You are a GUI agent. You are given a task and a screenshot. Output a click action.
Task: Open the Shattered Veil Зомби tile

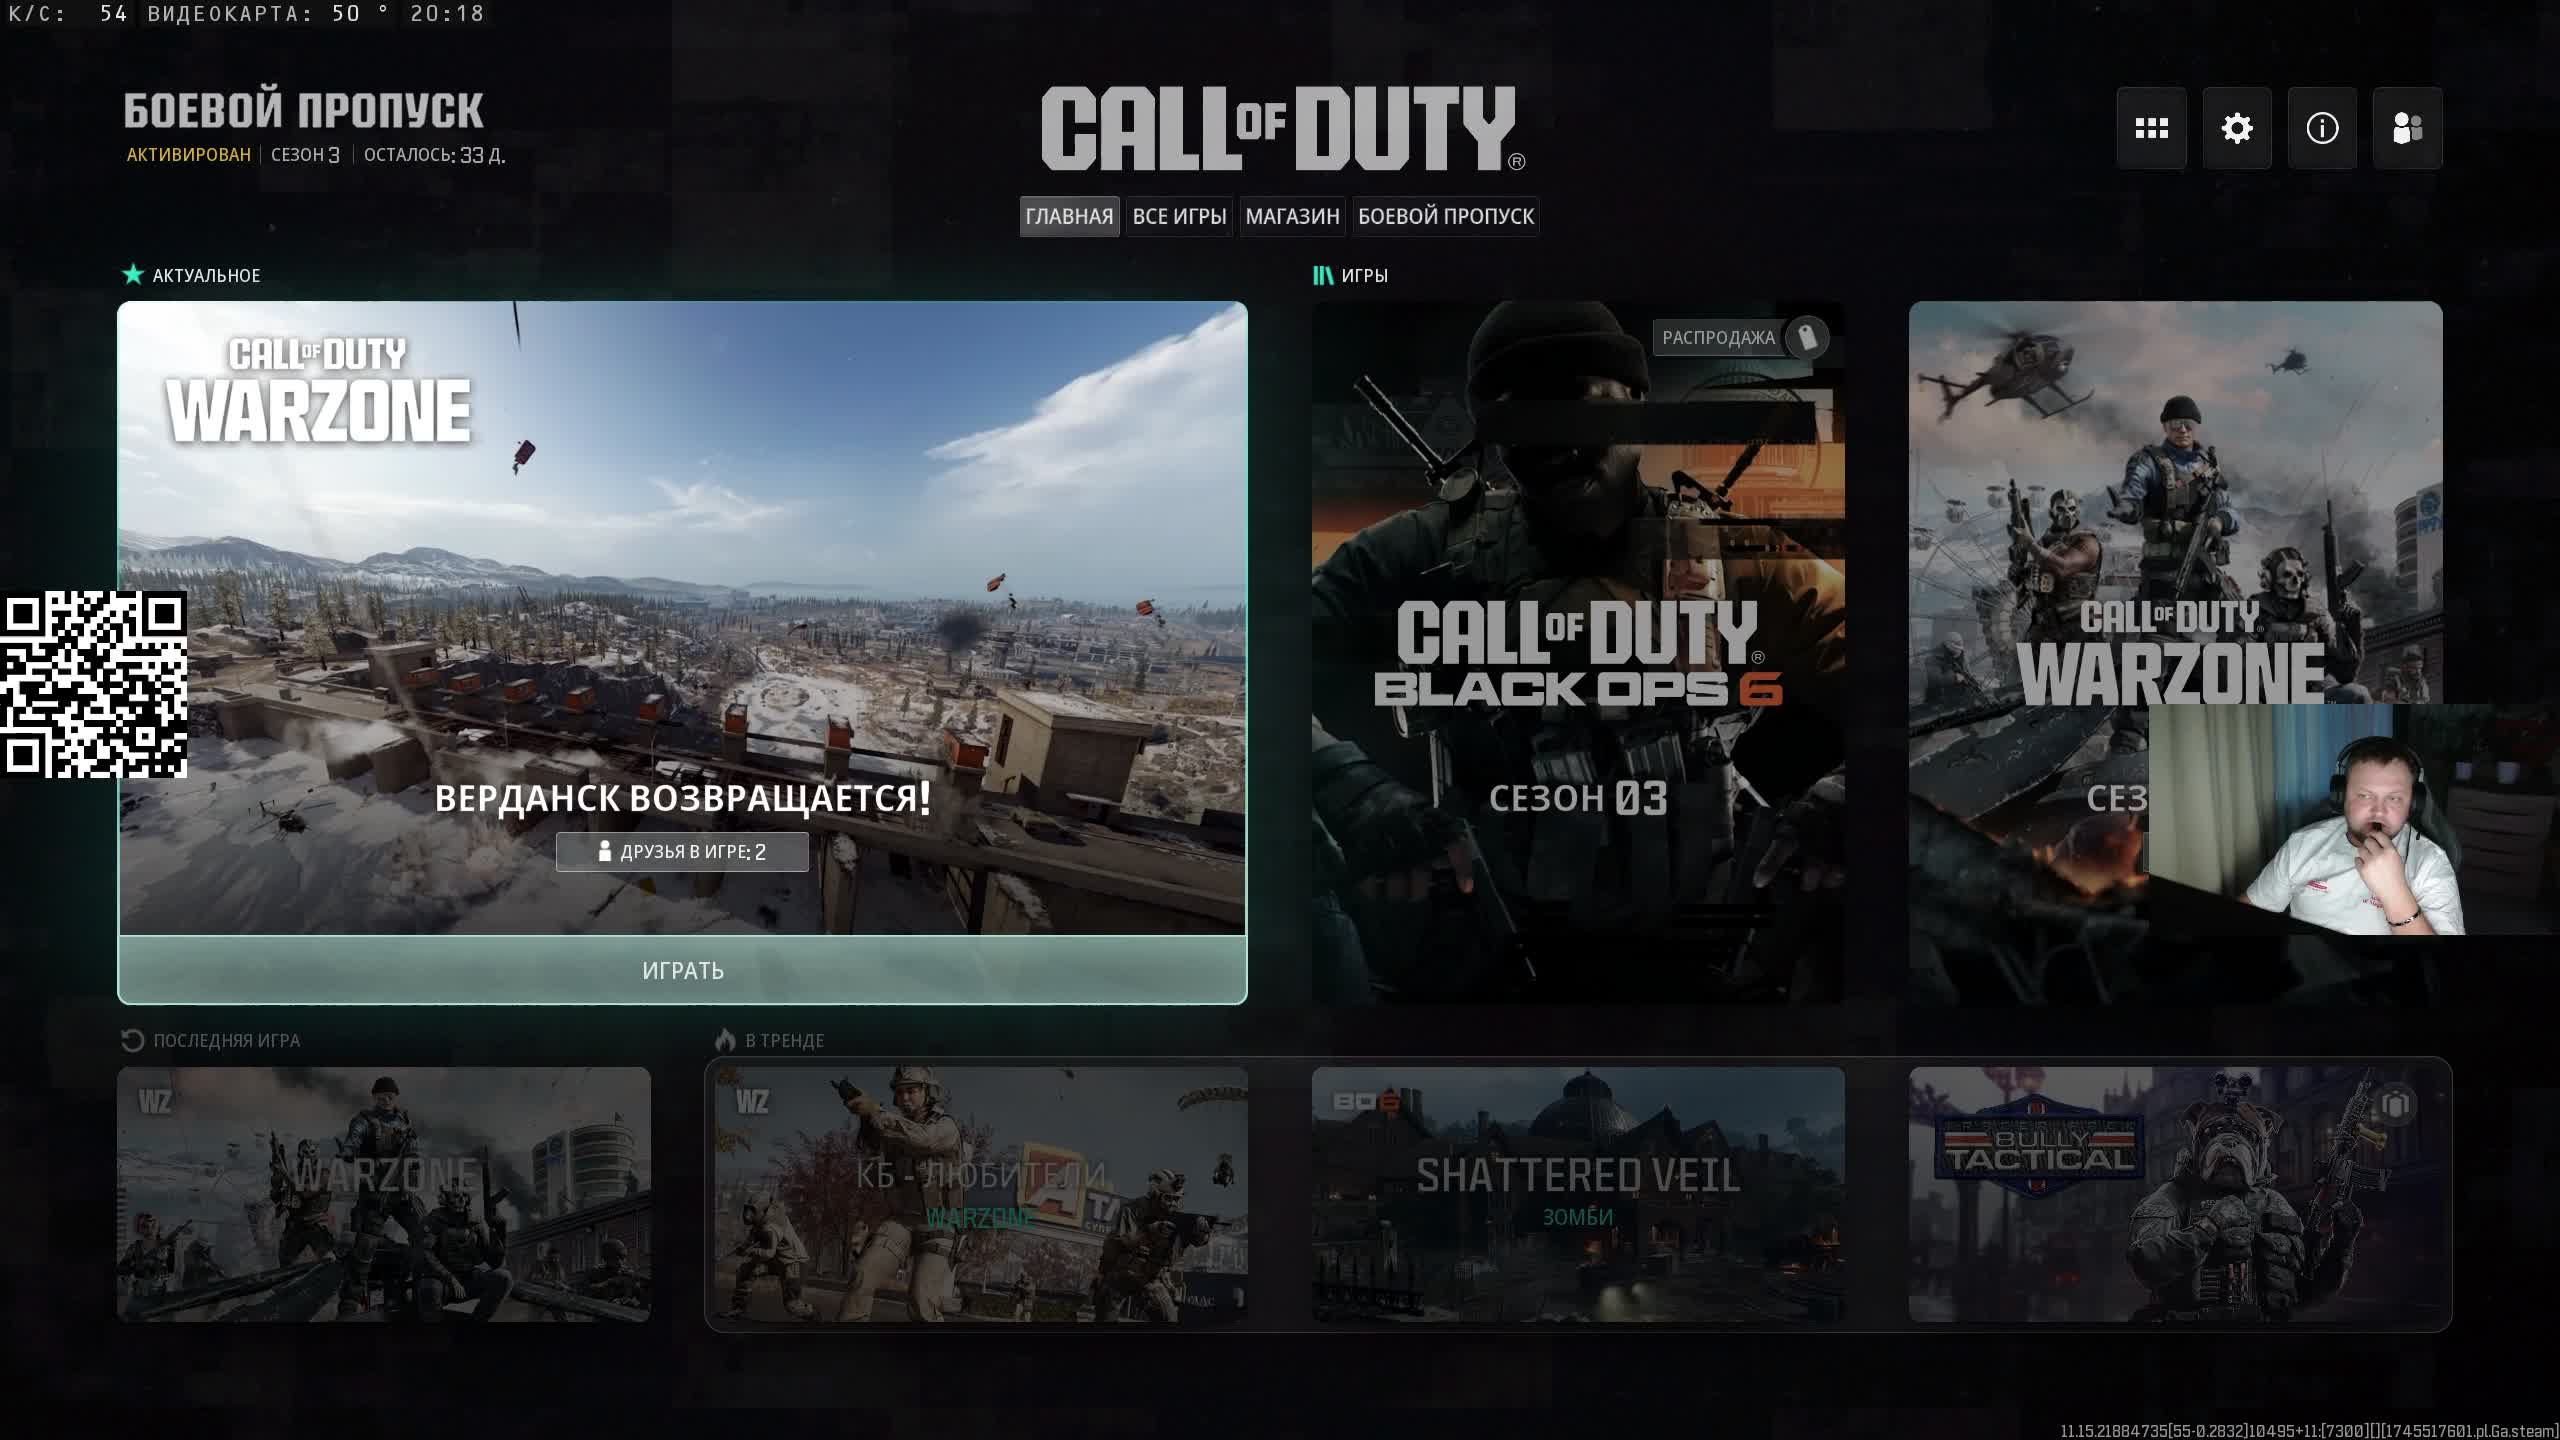click(x=1578, y=1194)
